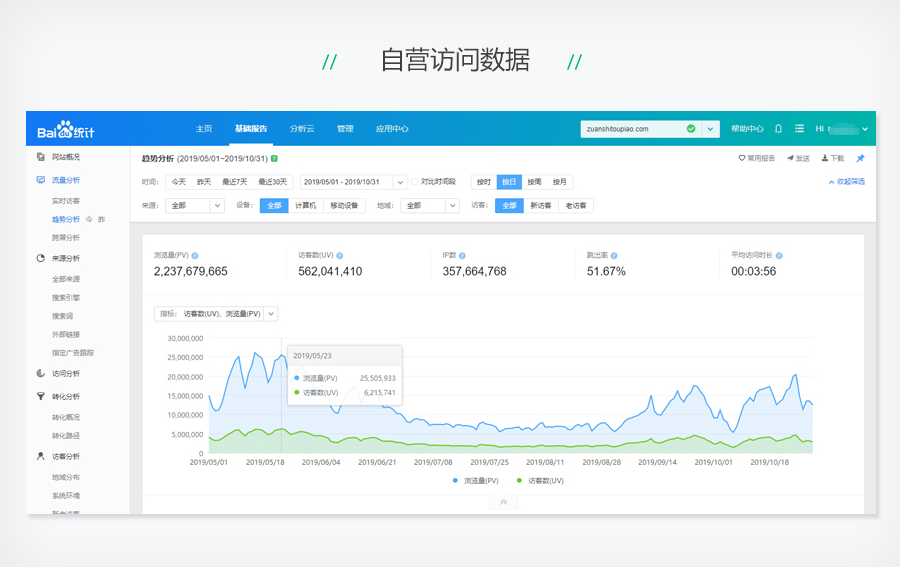Open 指定广告跟踪 in sidebar
This screenshot has width=900, height=567.
(x=73, y=352)
